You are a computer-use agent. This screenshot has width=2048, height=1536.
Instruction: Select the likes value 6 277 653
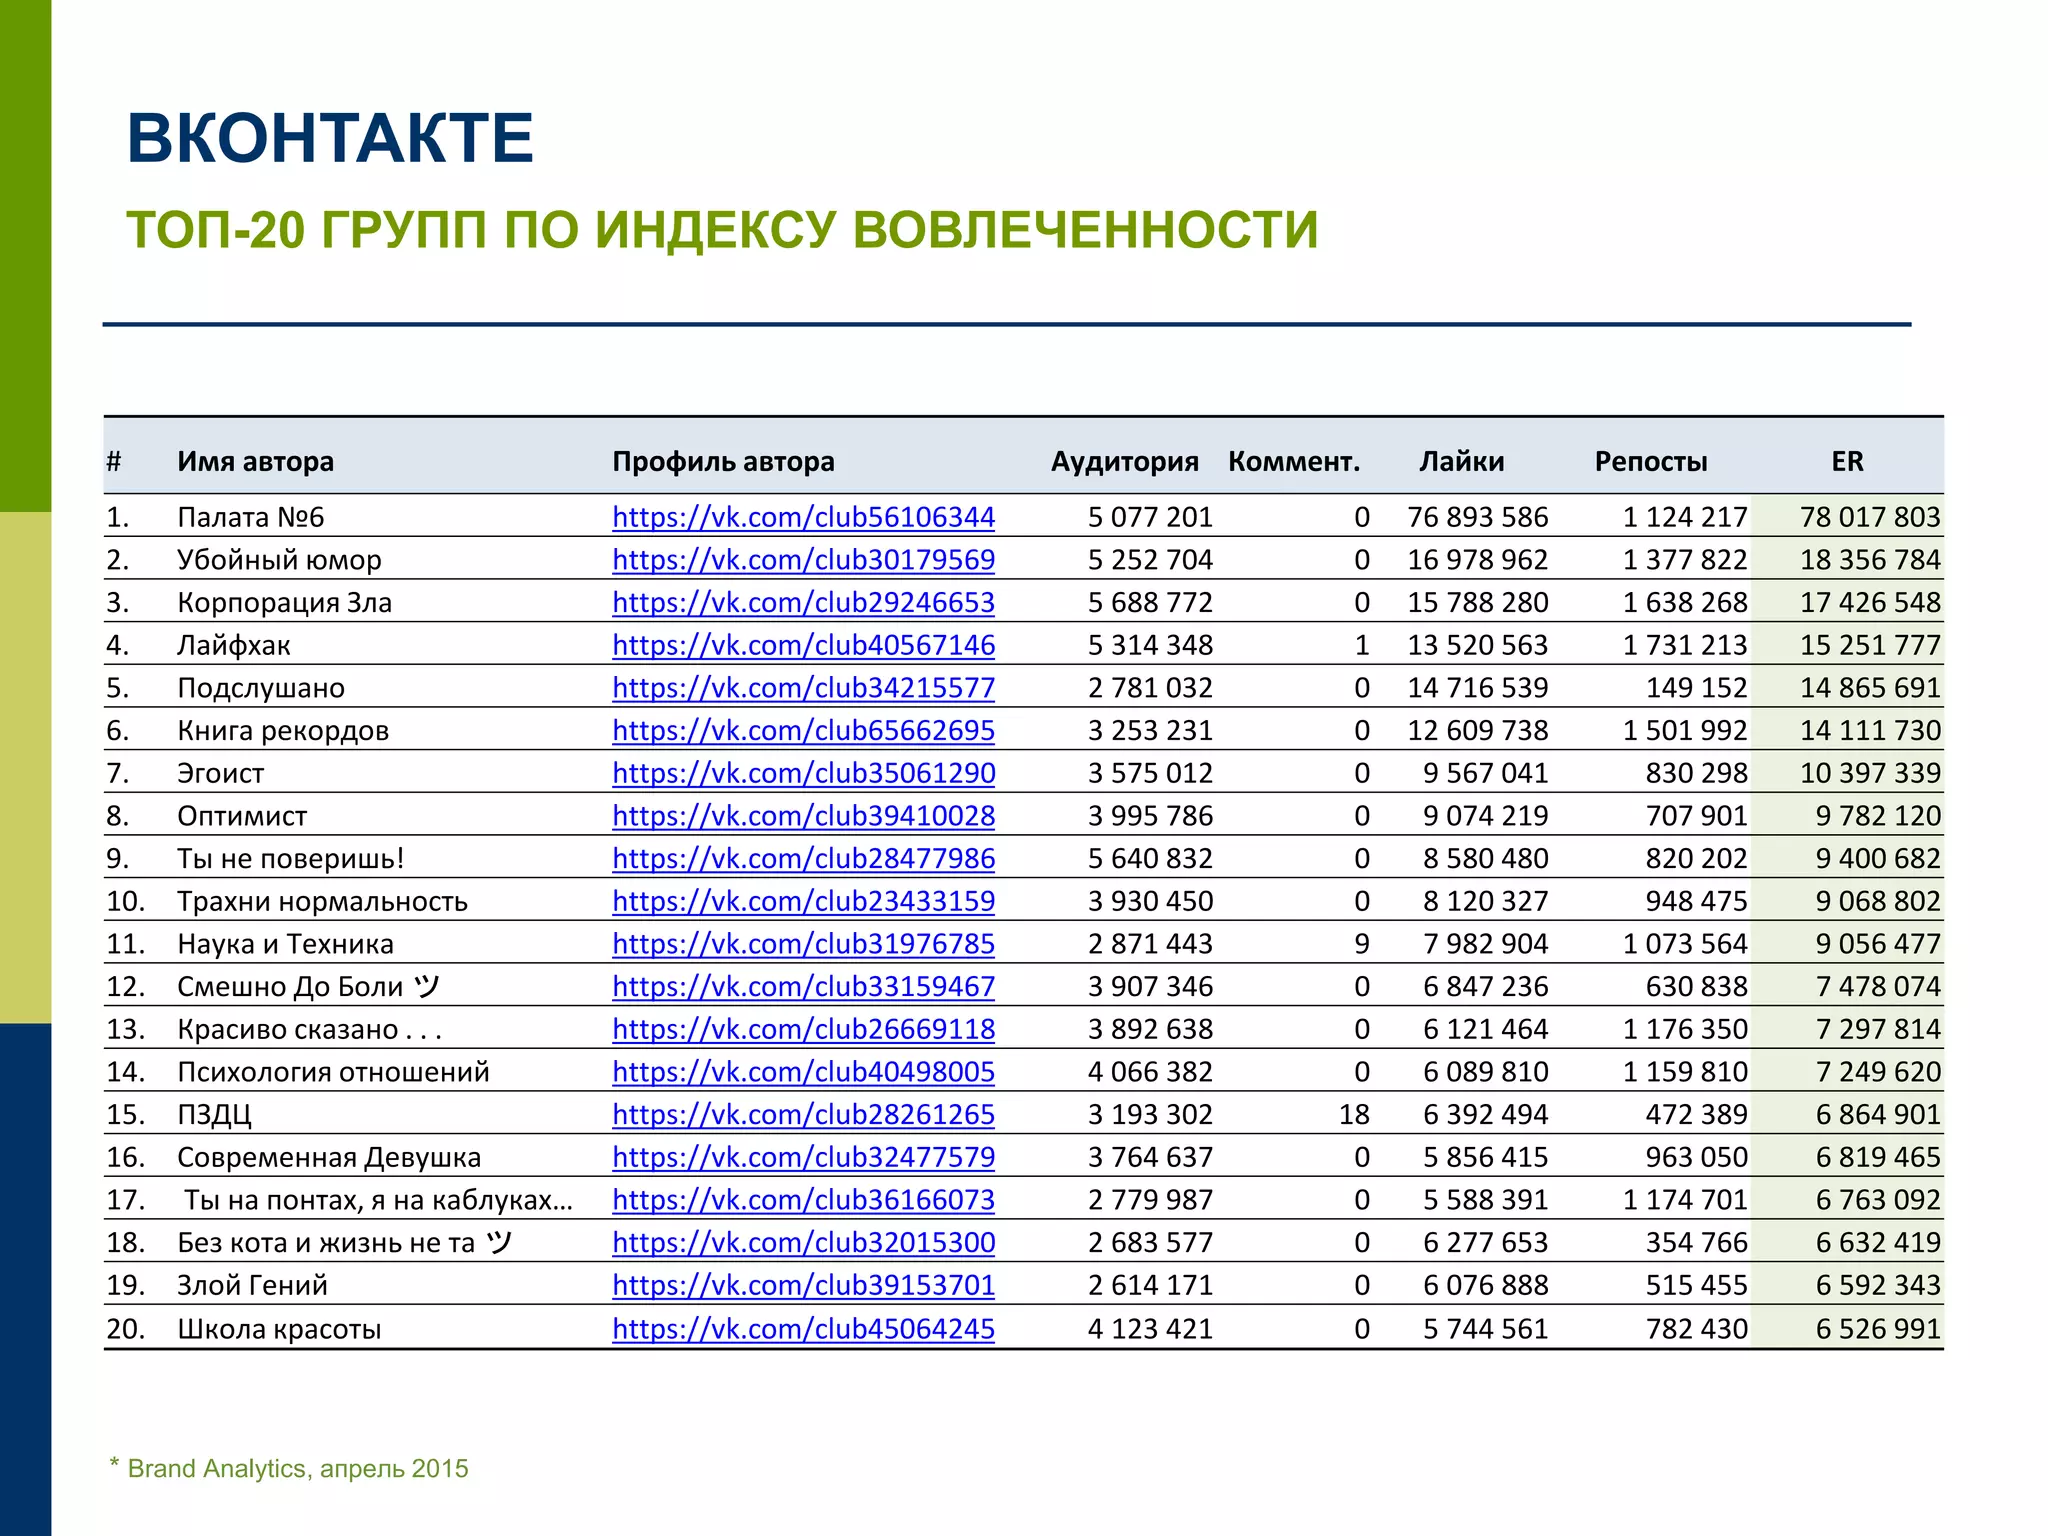pyautogui.click(x=1485, y=1243)
